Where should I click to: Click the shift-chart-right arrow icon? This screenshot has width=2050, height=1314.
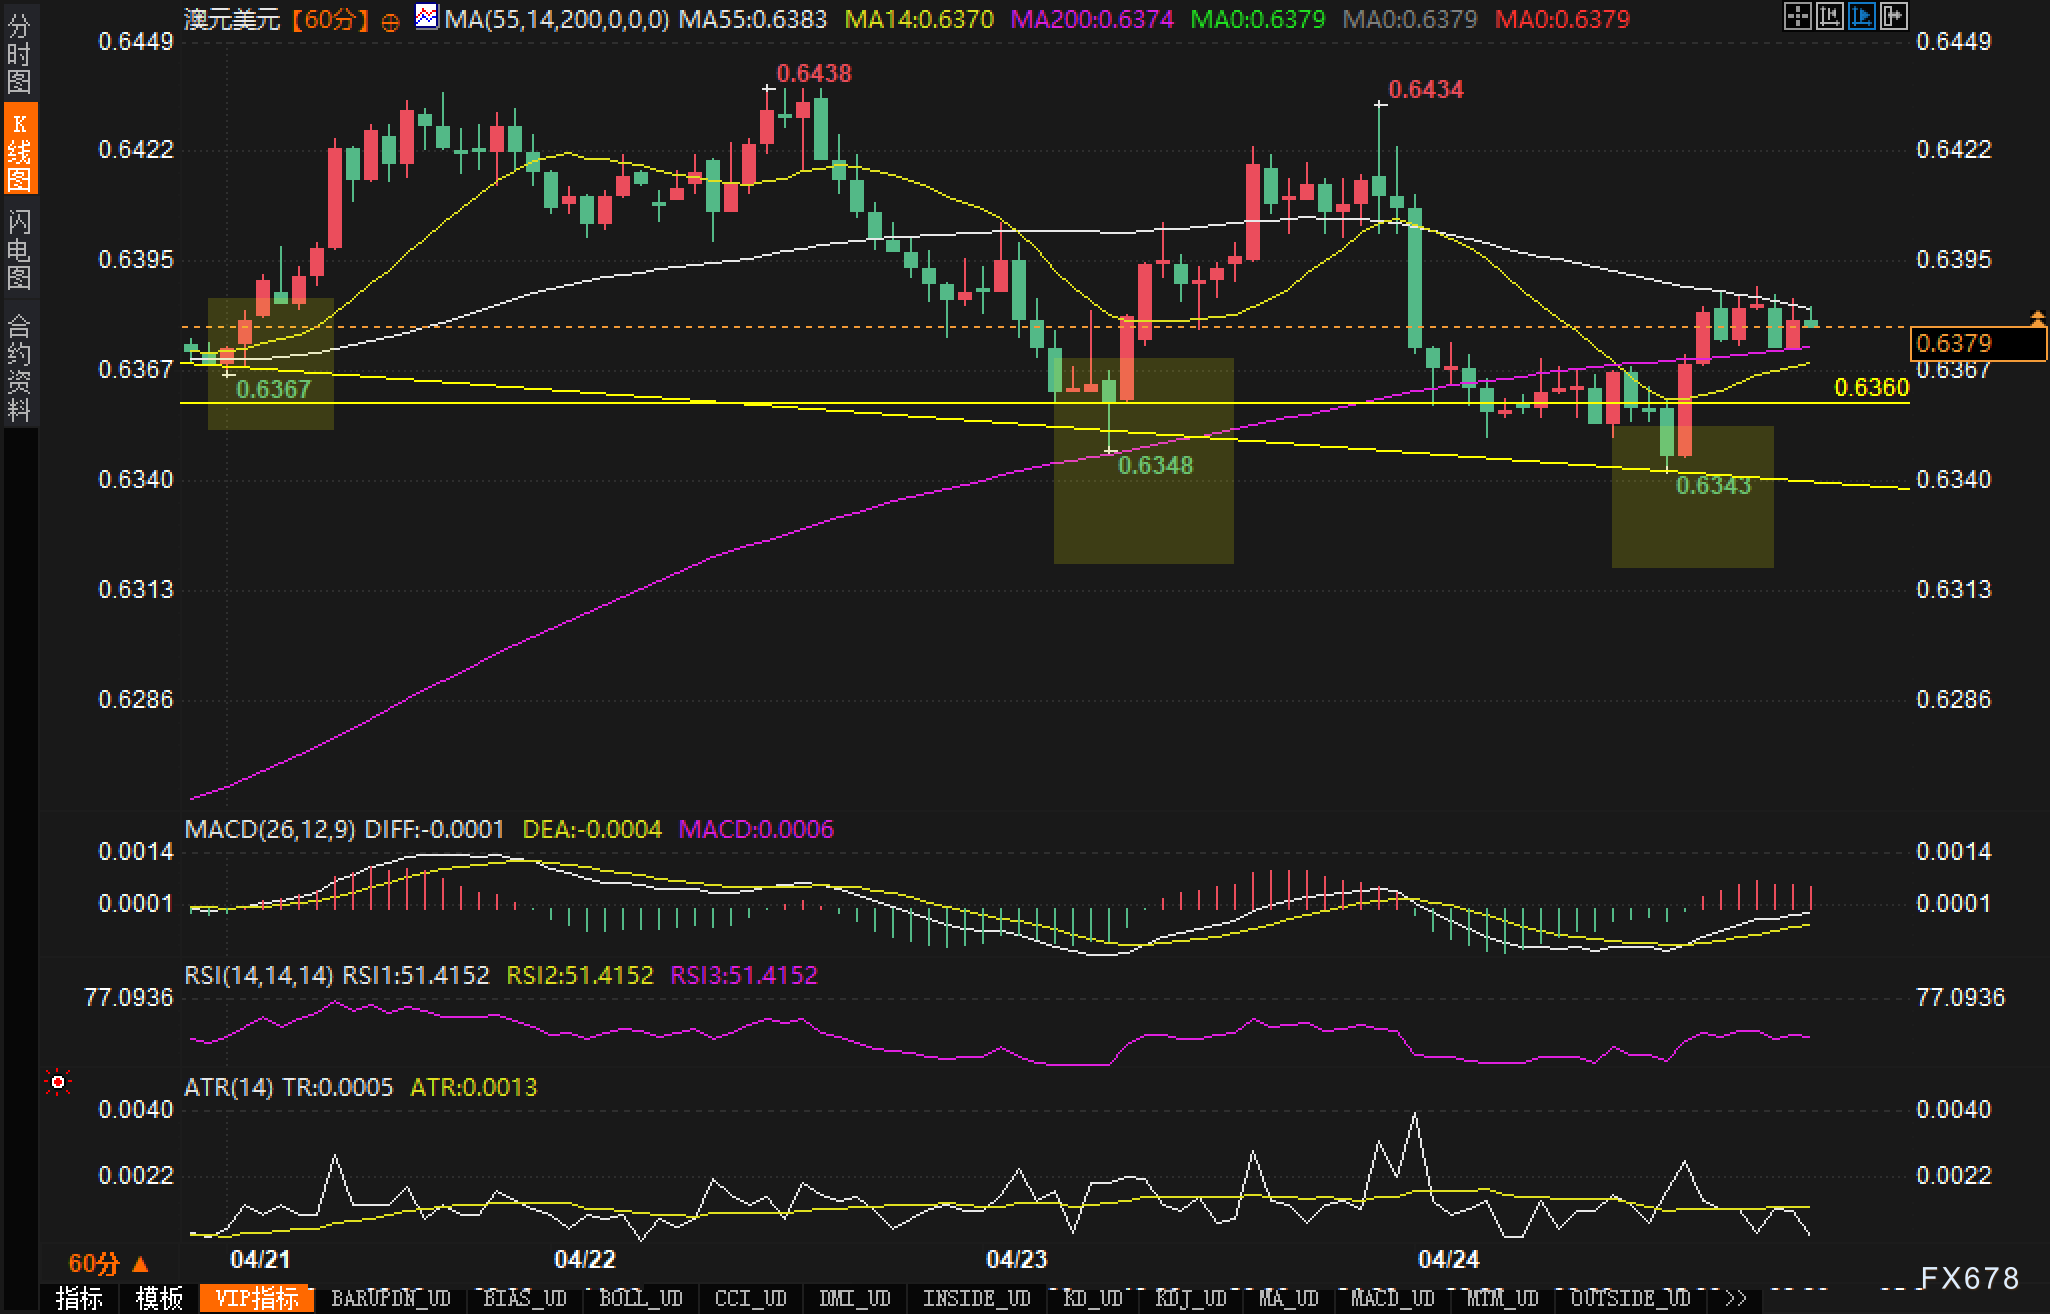1893,16
